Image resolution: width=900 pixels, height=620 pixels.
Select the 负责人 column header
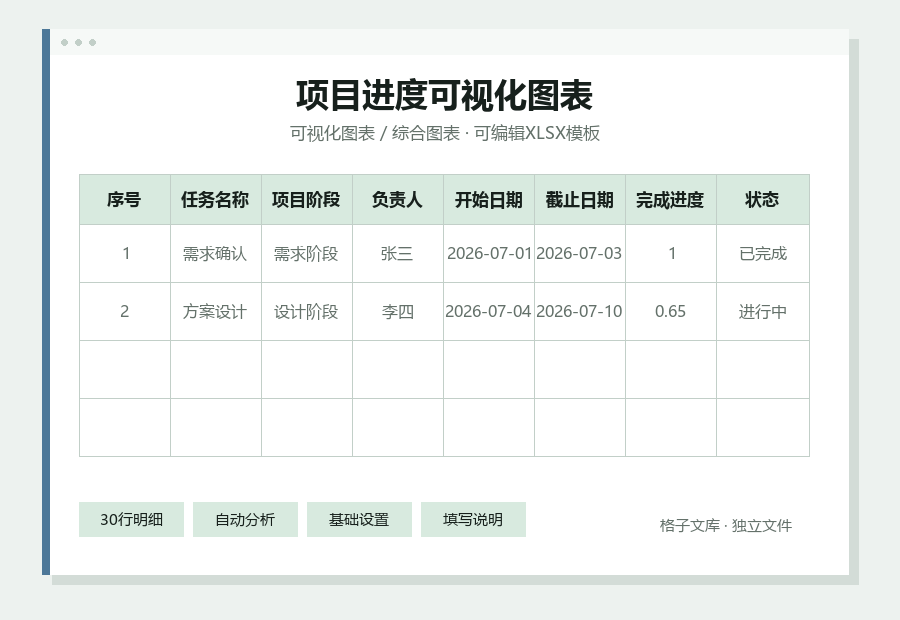click(x=398, y=199)
